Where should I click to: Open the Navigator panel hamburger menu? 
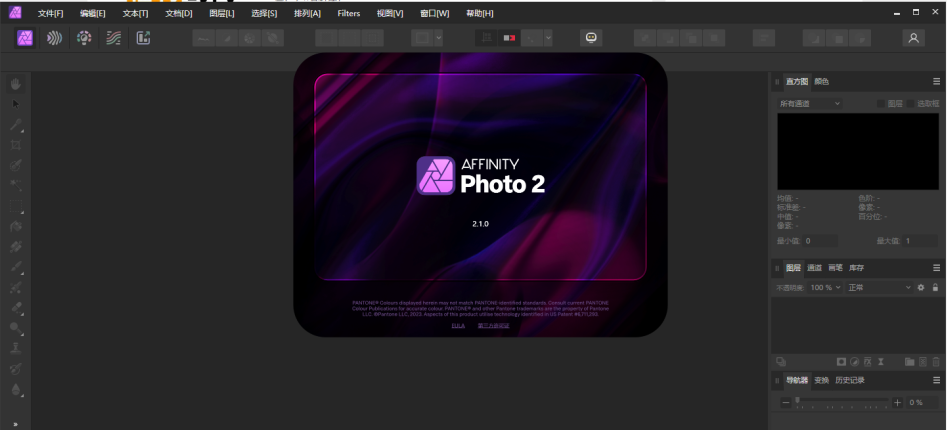(937, 380)
